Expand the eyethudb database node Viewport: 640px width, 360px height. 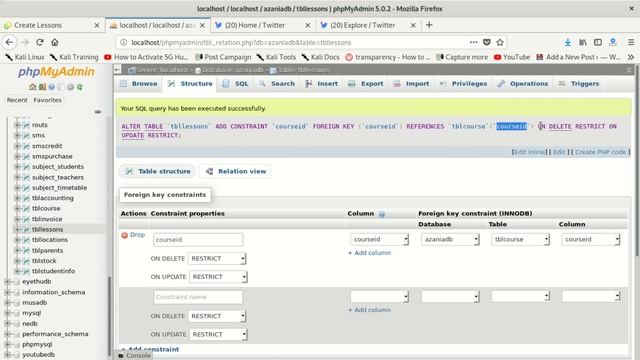7,282
